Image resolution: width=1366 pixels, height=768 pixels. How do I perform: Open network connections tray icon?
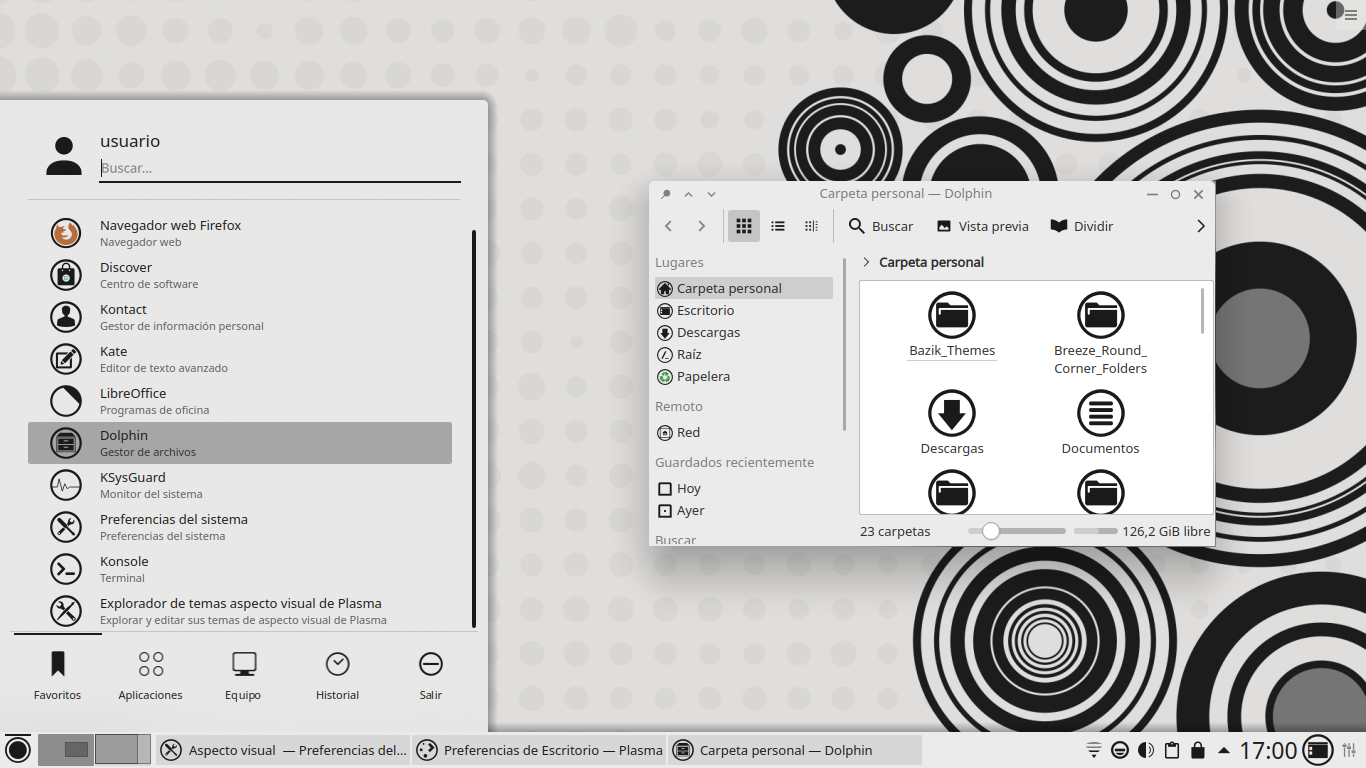(x=1094, y=750)
